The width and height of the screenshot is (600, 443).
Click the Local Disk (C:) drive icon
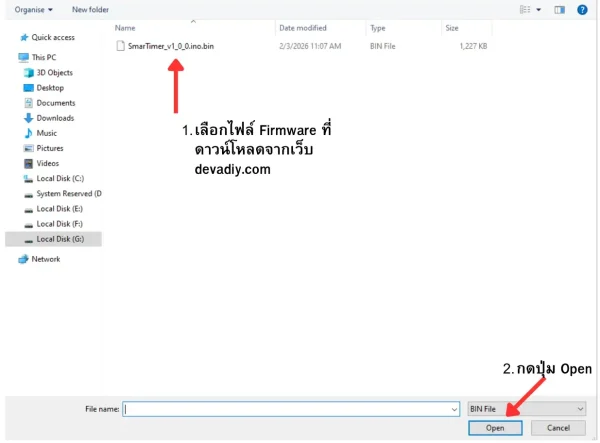[x=28, y=179]
